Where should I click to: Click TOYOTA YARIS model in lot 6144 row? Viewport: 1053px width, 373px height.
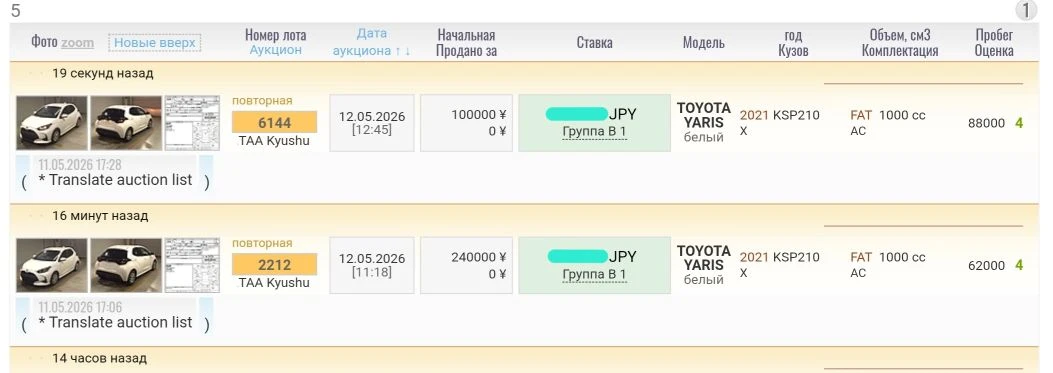704,116
